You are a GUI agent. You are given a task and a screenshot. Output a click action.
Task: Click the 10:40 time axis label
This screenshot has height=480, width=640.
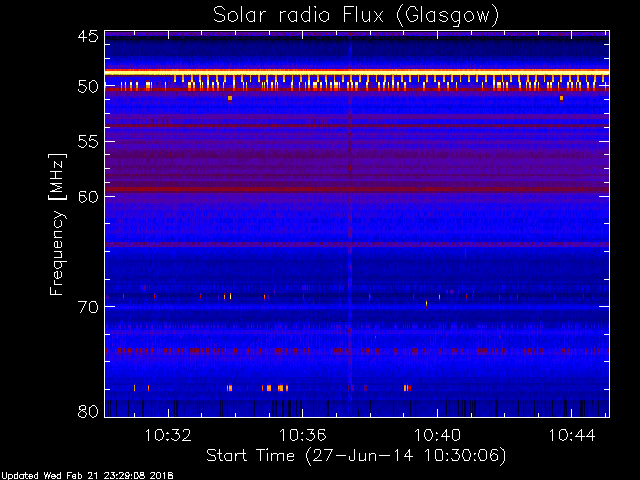click(438, 435)
